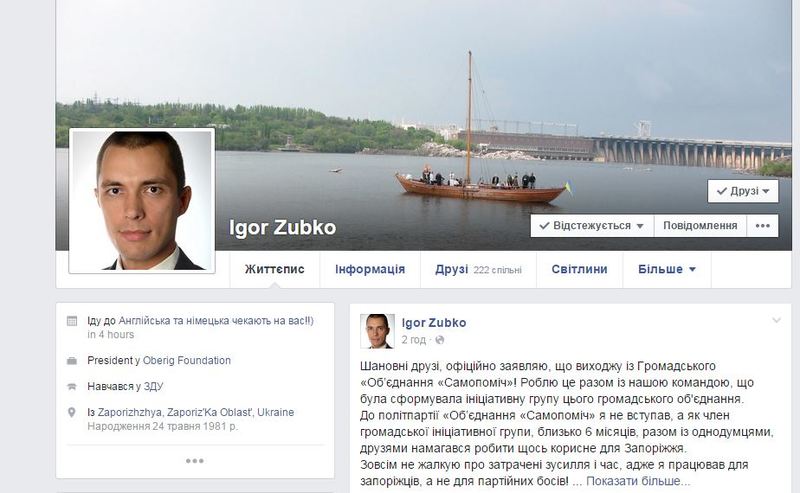Click the graduation cap education icon

point(72,387)
